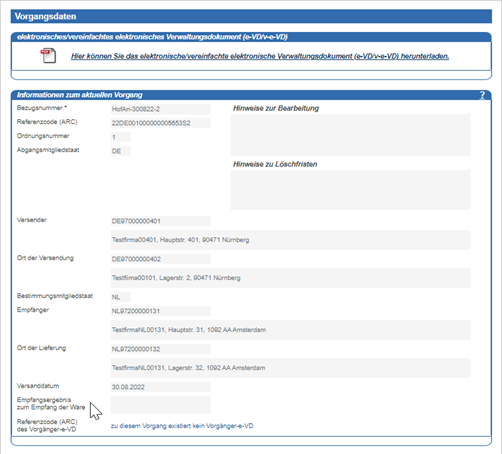The height and width of the screenshot is (454, 502).
Task: Click the 'Bezugsnummer *' label
Action: (x=42, y=108)
